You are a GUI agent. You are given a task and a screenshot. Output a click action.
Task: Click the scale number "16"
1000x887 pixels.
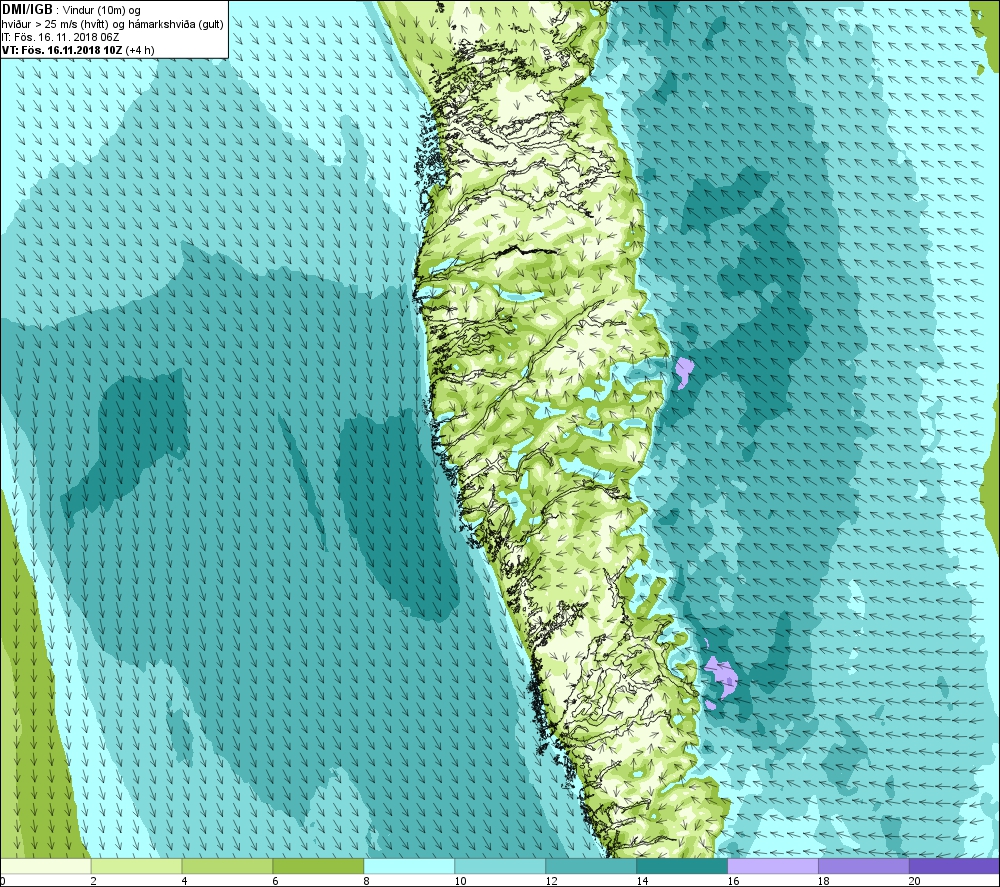point(733,881)
